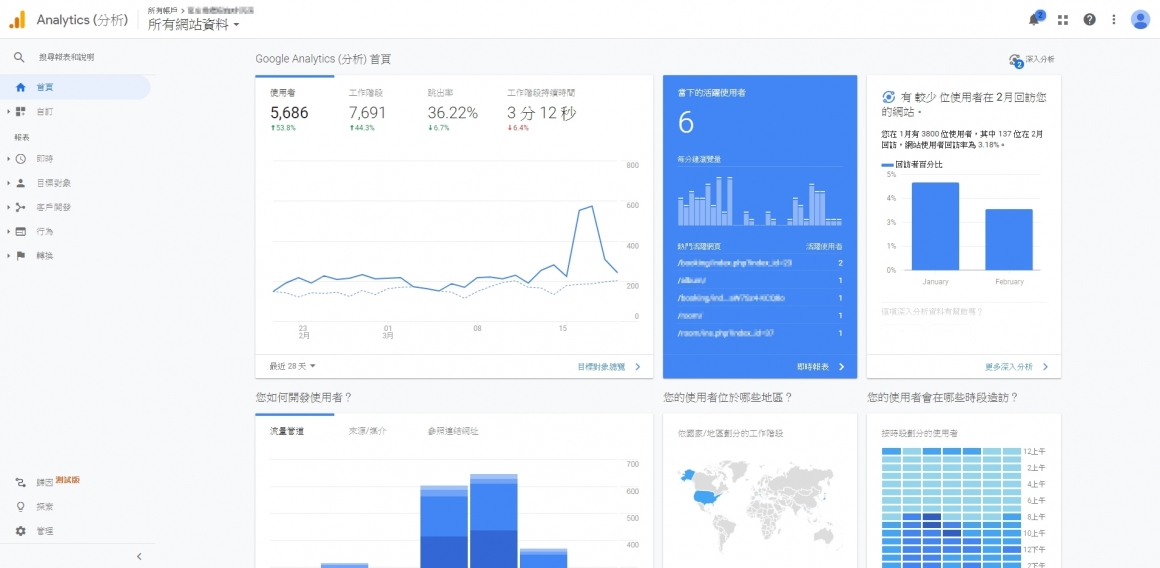Click the January bar in returning users chart

click(935, 226)
